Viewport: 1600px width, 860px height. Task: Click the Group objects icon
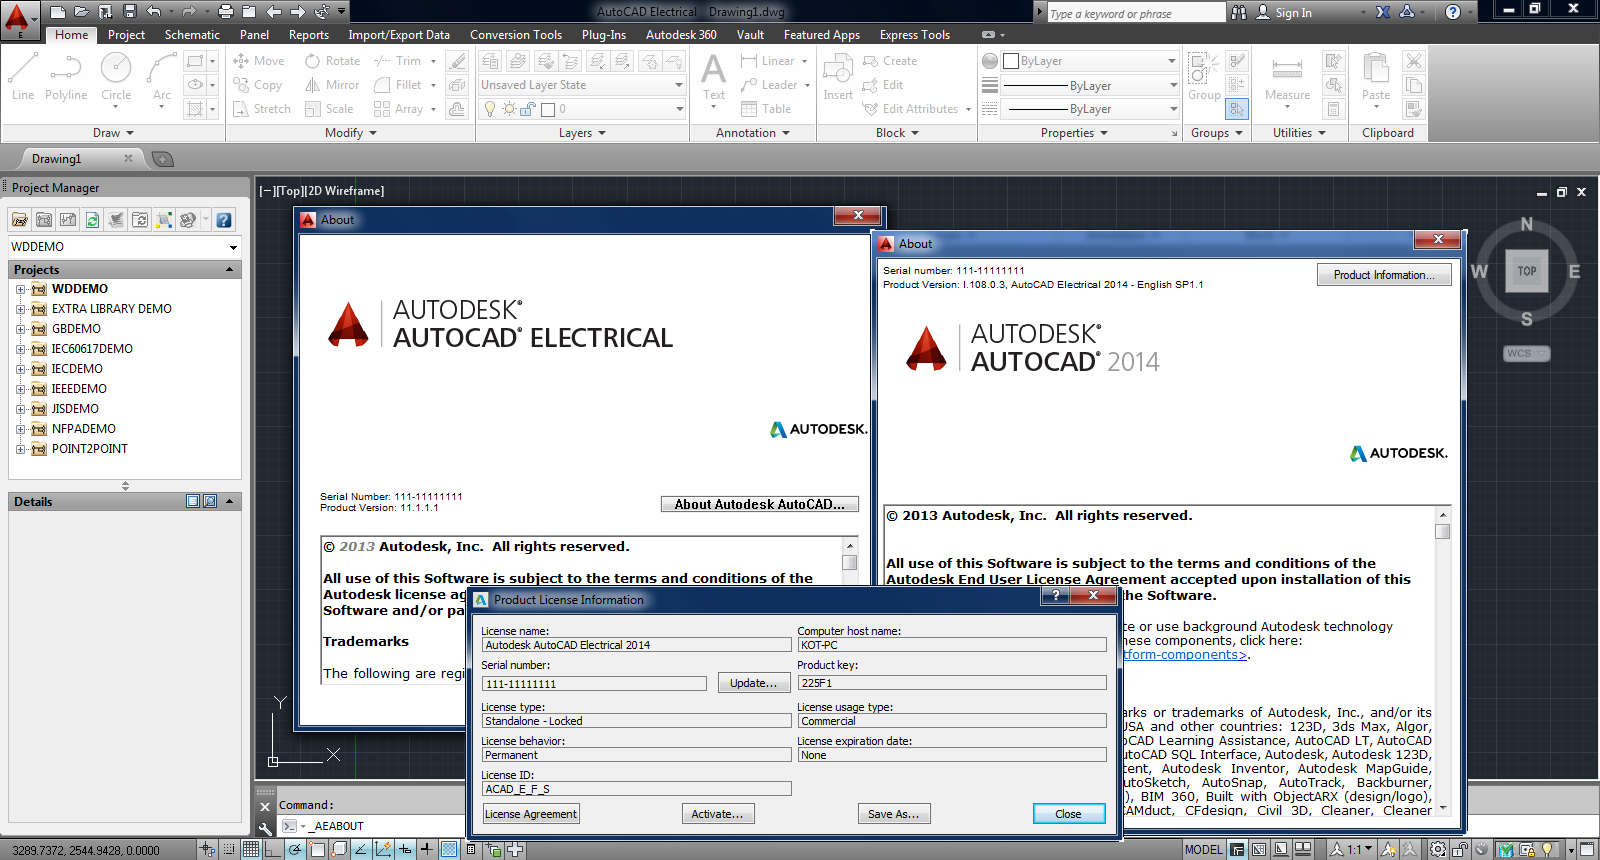coord(1204,77)
